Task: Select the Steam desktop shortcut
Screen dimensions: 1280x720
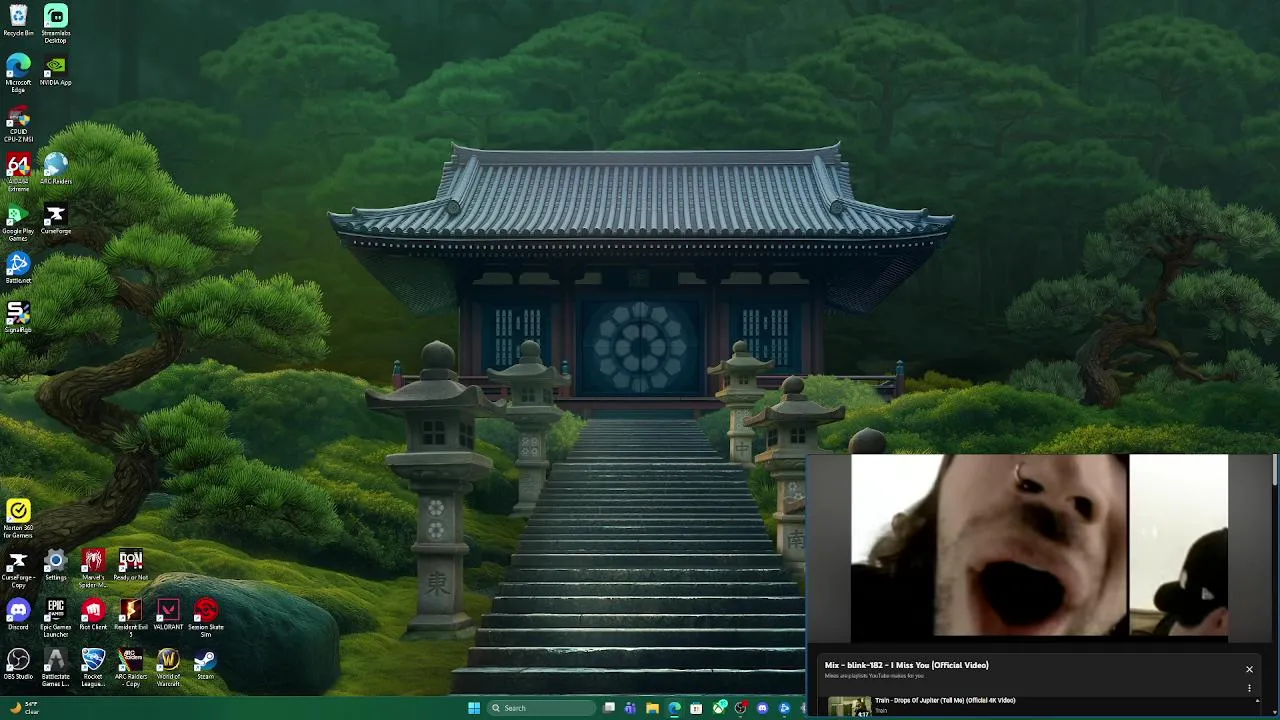Action: tap(205, 665)
